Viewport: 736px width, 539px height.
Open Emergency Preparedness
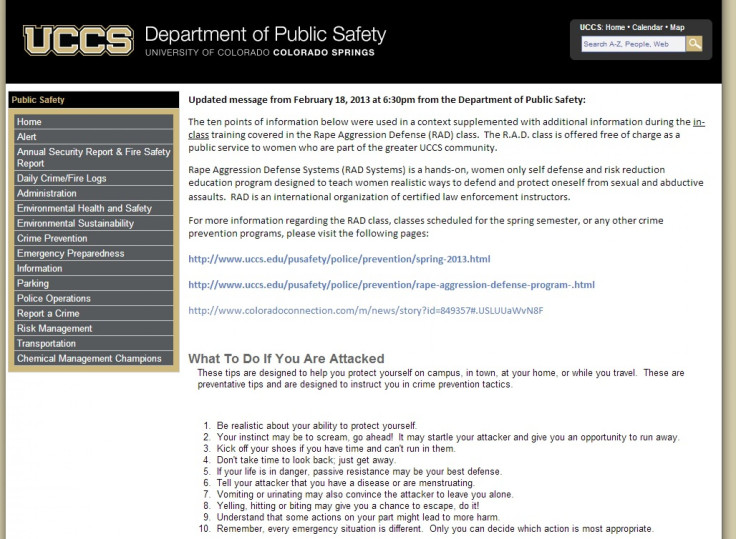pos(93,254)
